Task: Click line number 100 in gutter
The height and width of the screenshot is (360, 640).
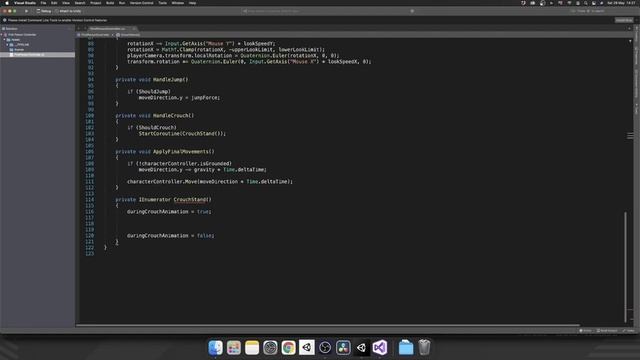Action: (x=89, y=116)
